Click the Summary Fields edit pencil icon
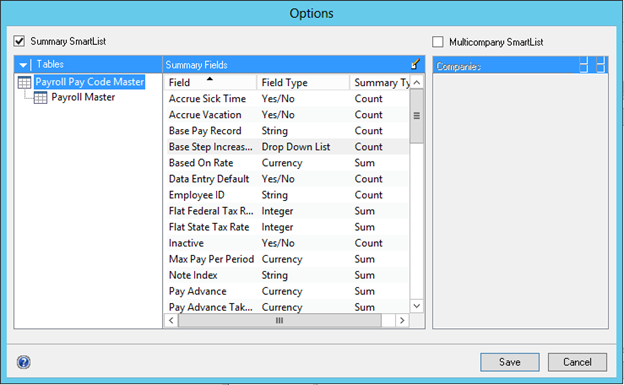Image resolution: width=624 pixels, height=385 pixels. 415,64
